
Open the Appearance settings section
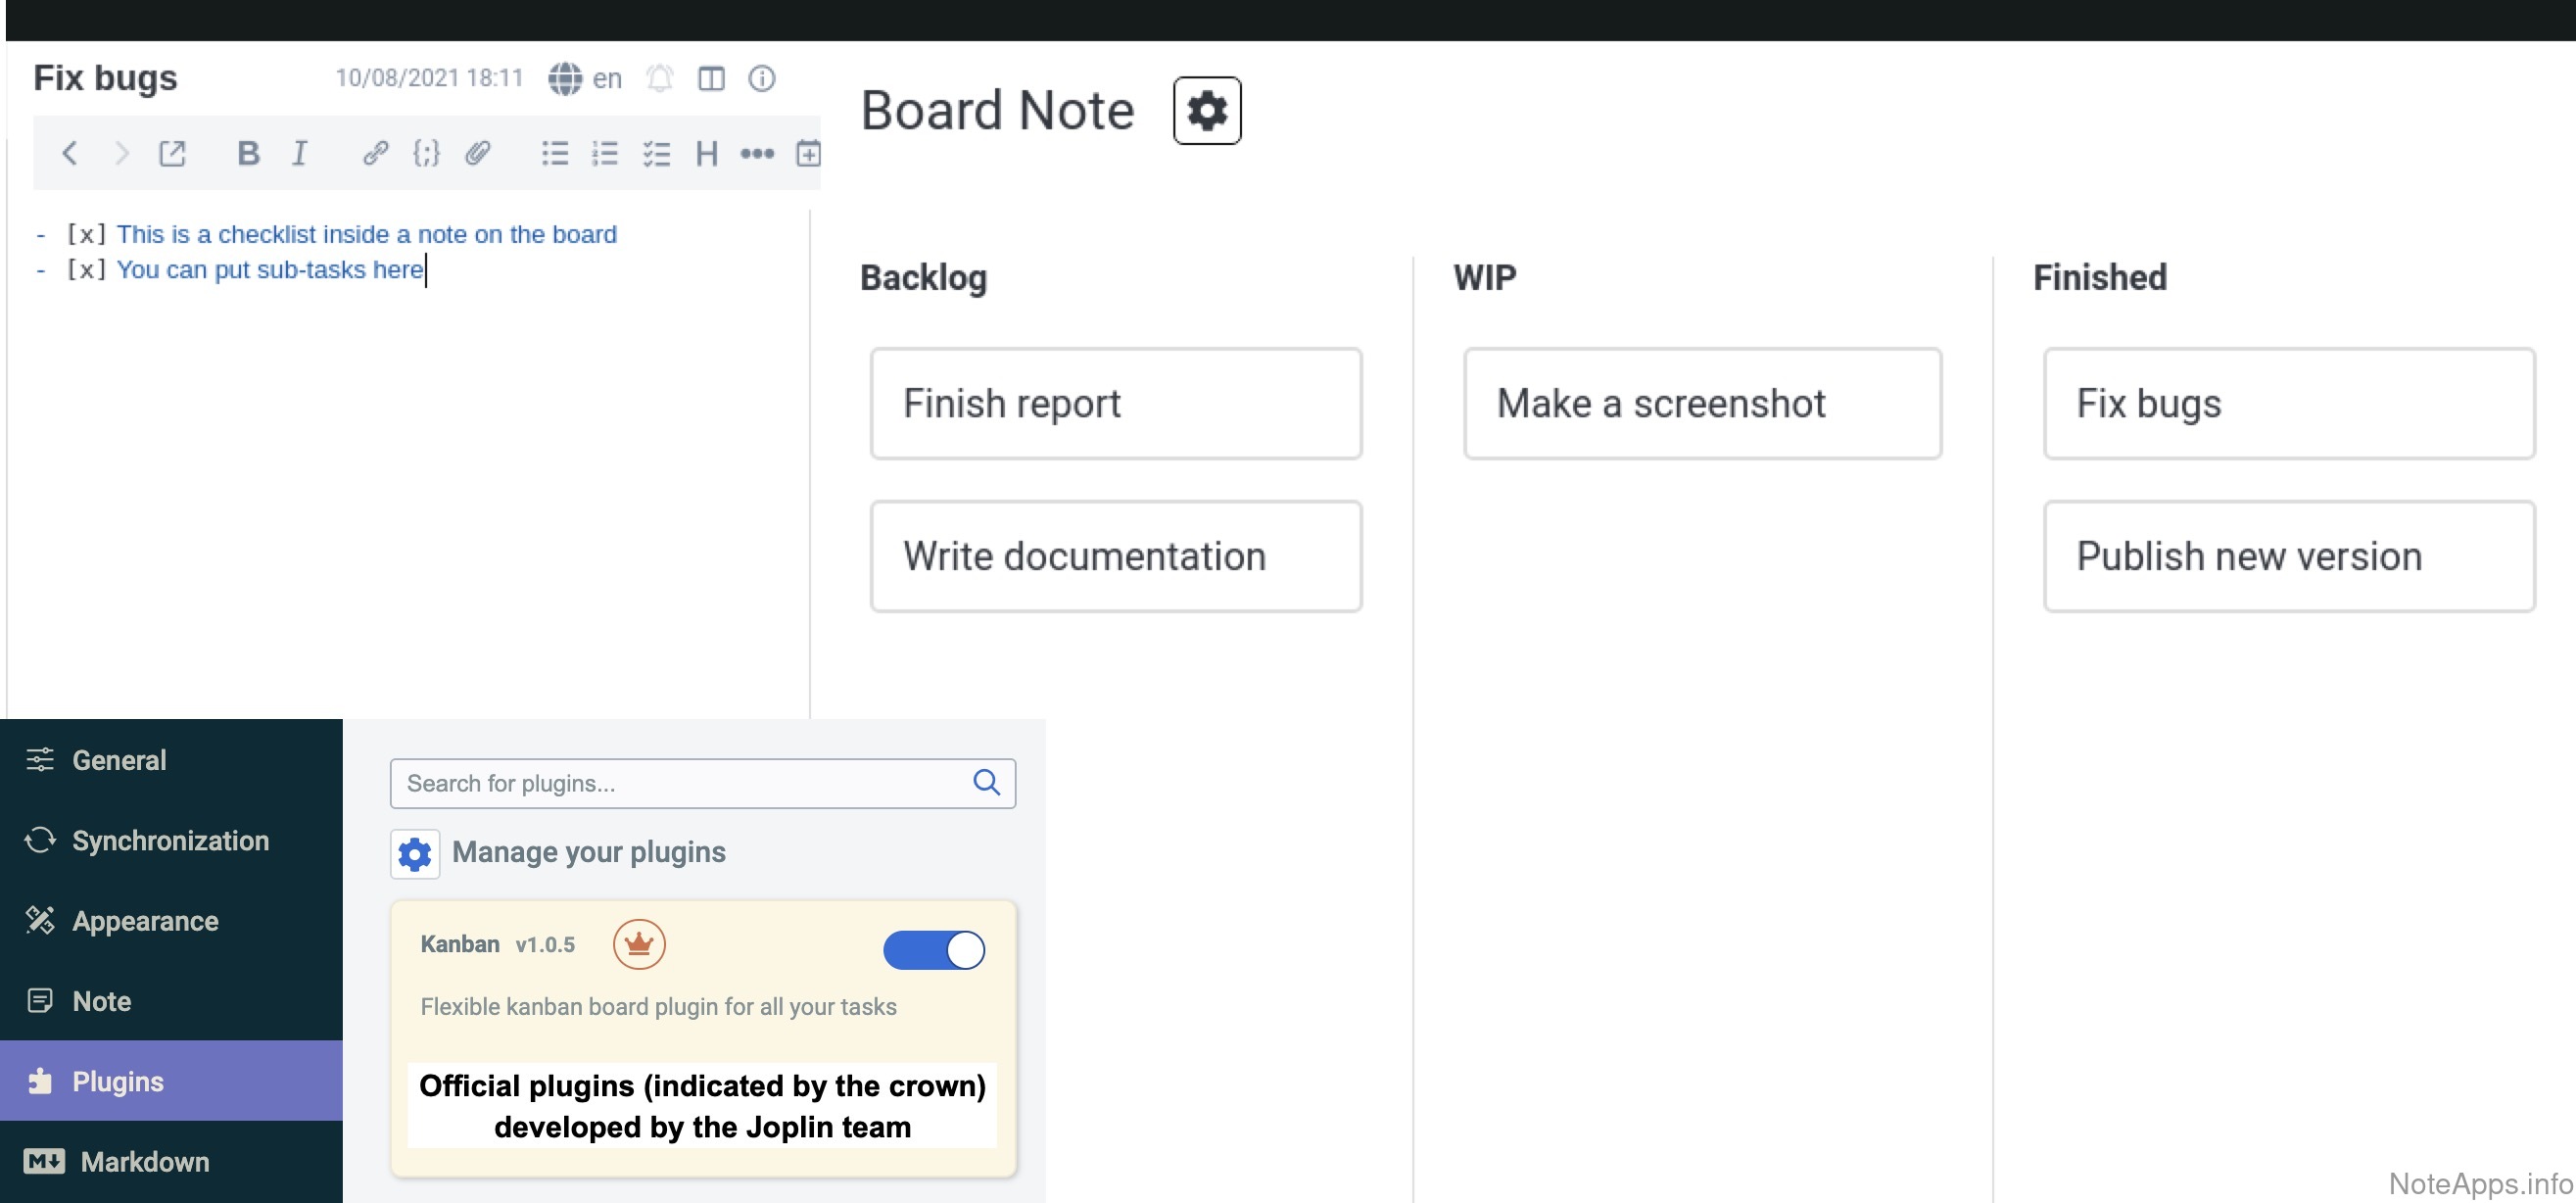tap(145, 920)
